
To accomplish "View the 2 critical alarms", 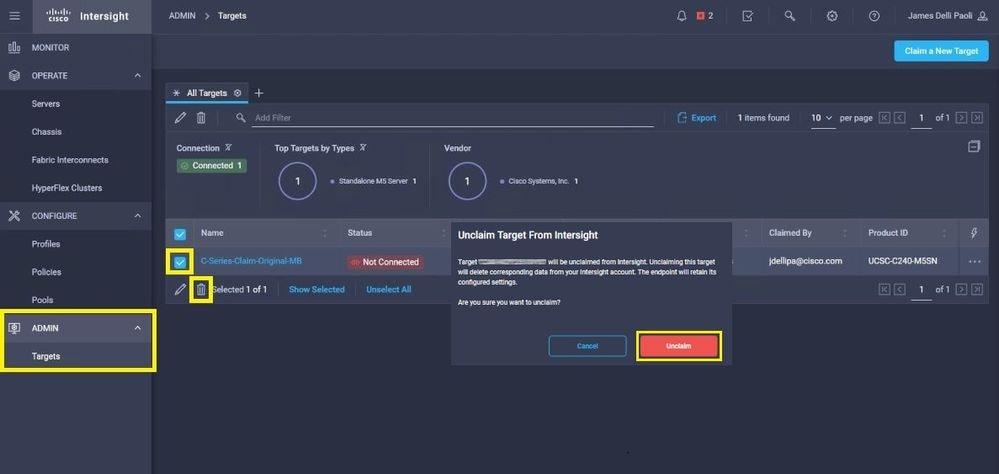I will (705, 16).
